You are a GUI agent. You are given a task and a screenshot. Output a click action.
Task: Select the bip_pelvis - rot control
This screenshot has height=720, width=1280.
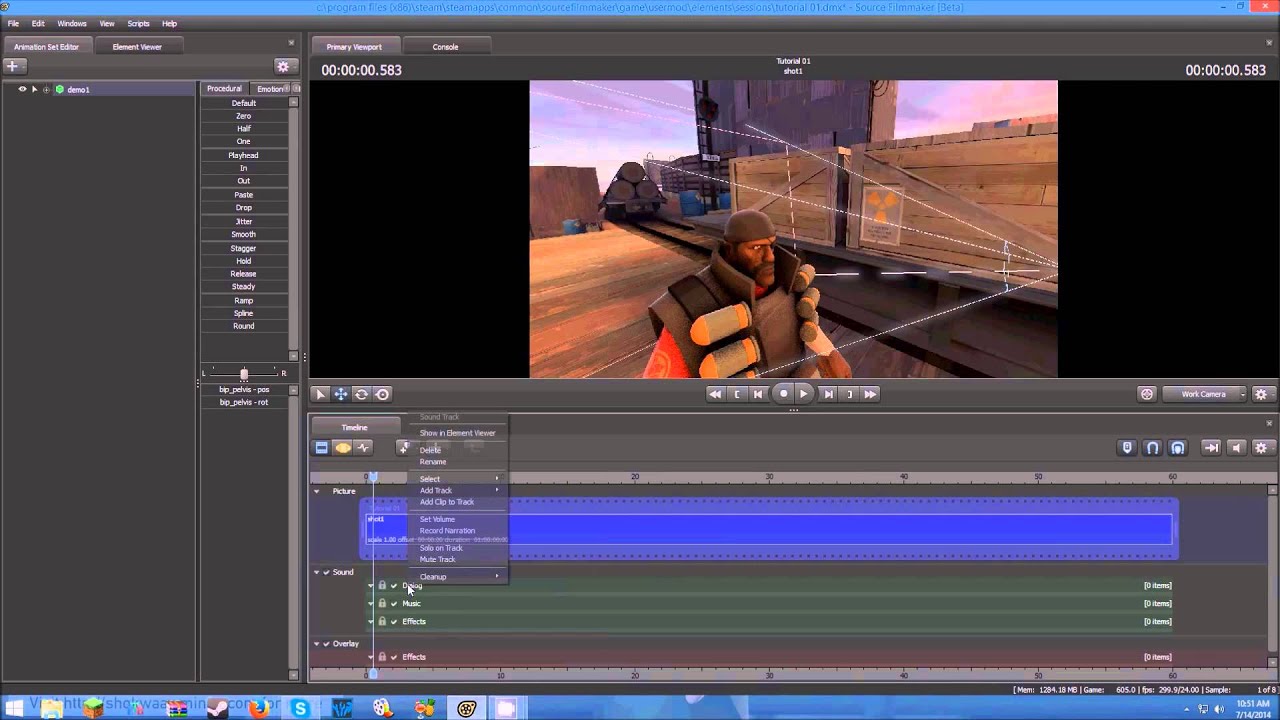coord(244,403)
